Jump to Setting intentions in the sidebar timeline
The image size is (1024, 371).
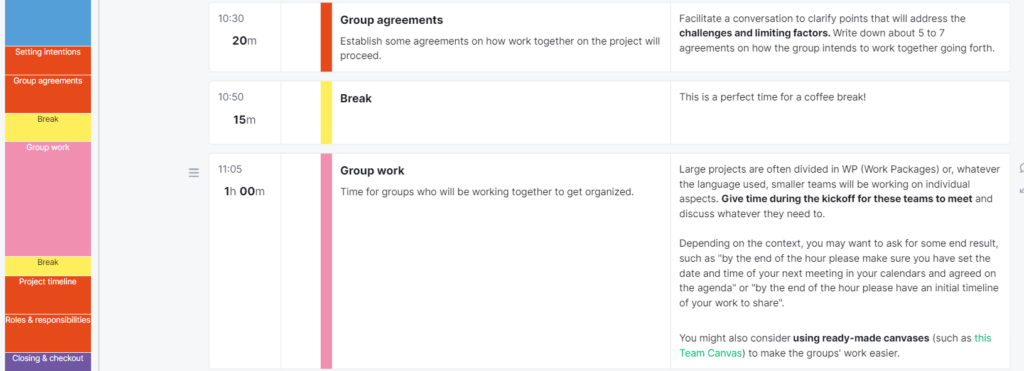[48, 60]
